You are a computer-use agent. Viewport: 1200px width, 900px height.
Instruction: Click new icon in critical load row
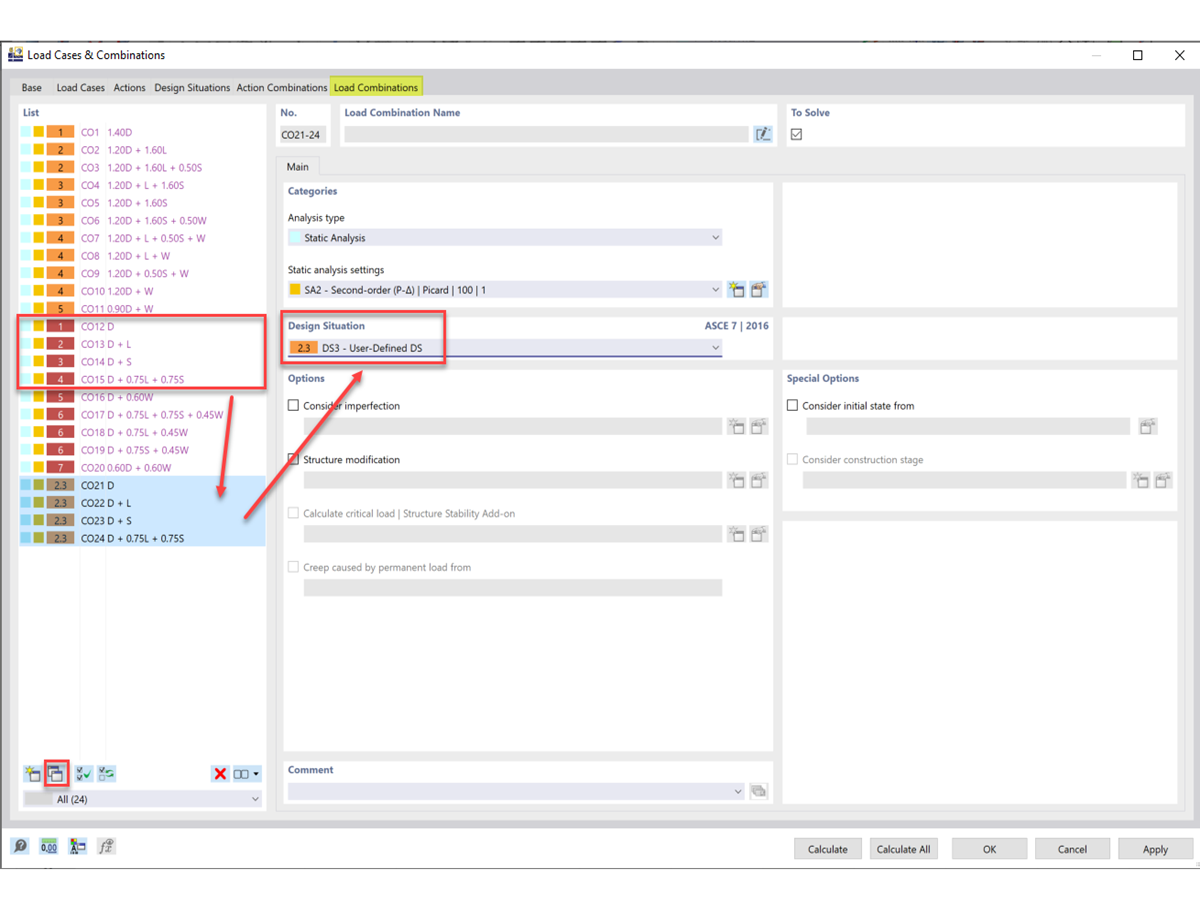click(x=736, y=535)
